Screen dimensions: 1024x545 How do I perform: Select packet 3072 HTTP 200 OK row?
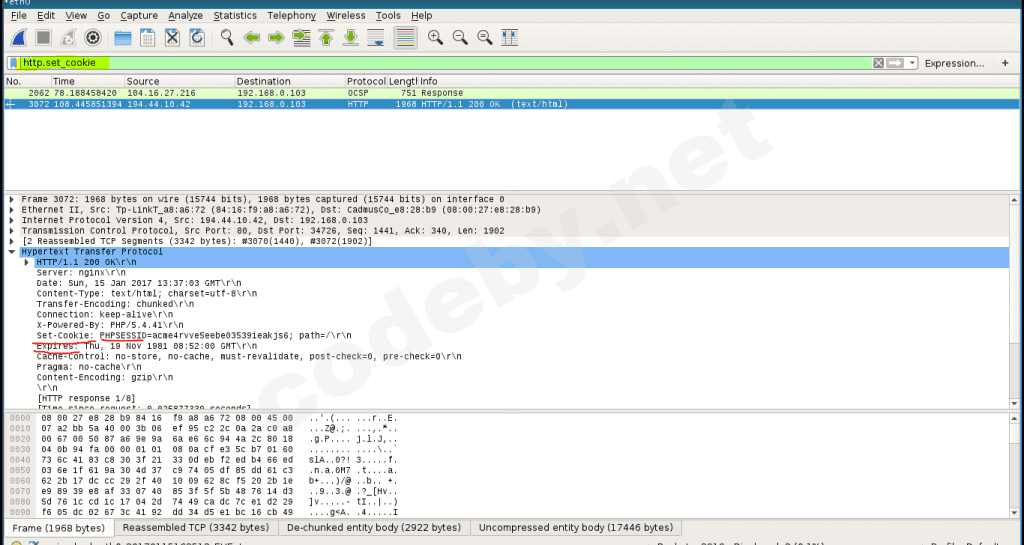tap(513, 104)
